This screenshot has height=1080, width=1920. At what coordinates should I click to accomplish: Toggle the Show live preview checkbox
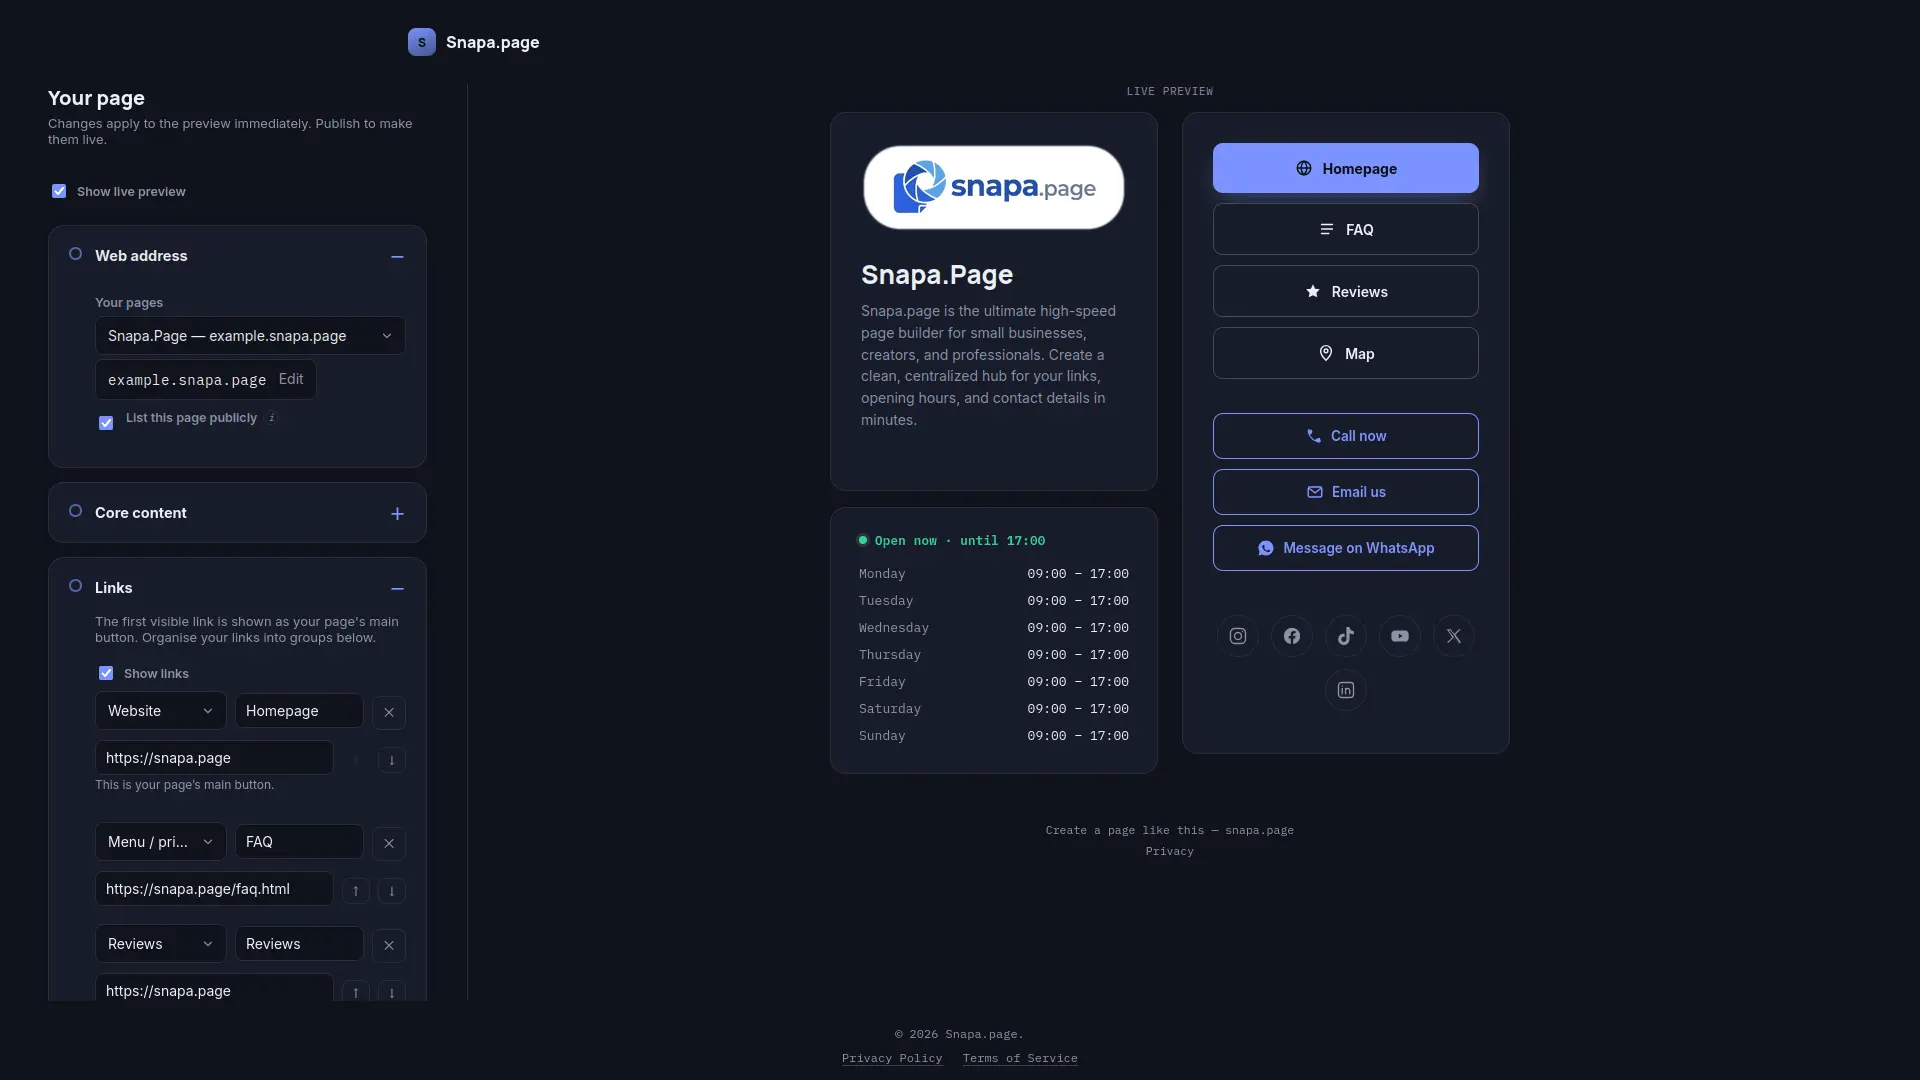point(59,191)
